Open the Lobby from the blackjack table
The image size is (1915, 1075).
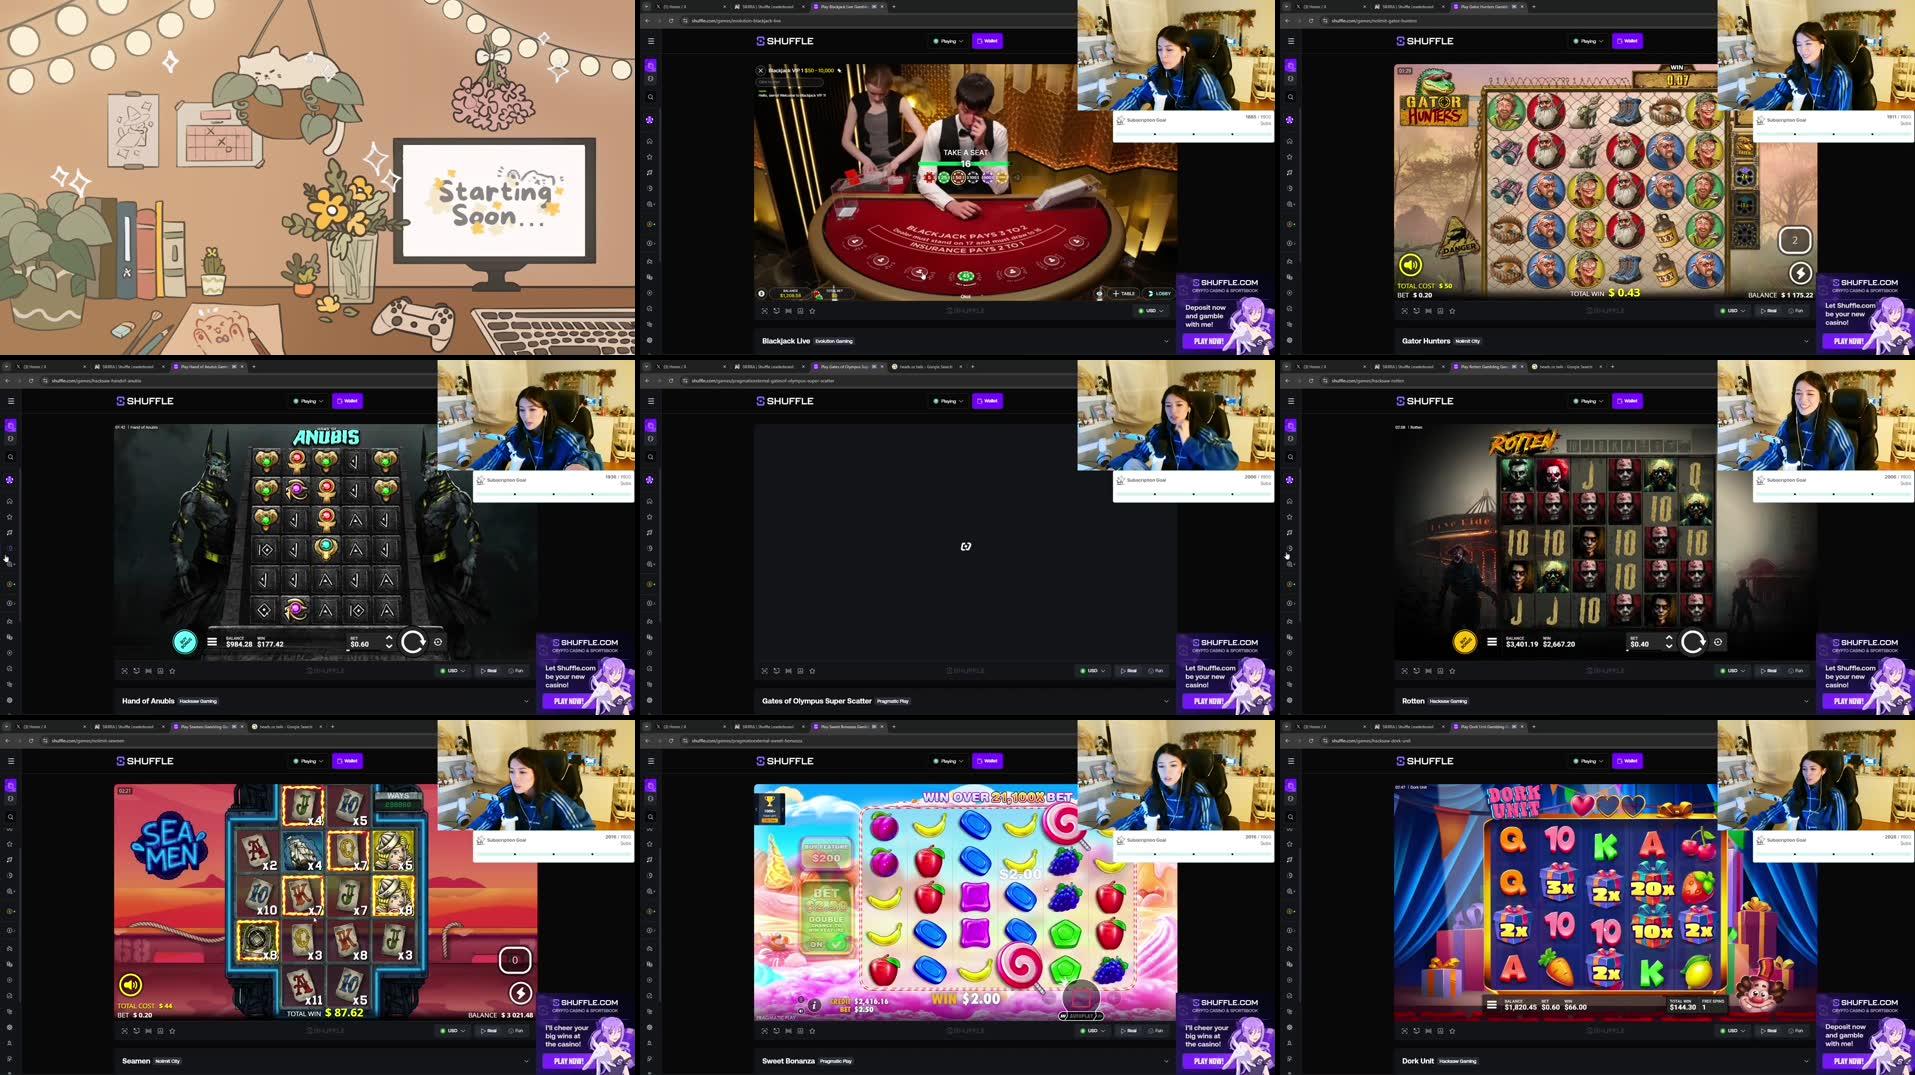pos(1159,293)
